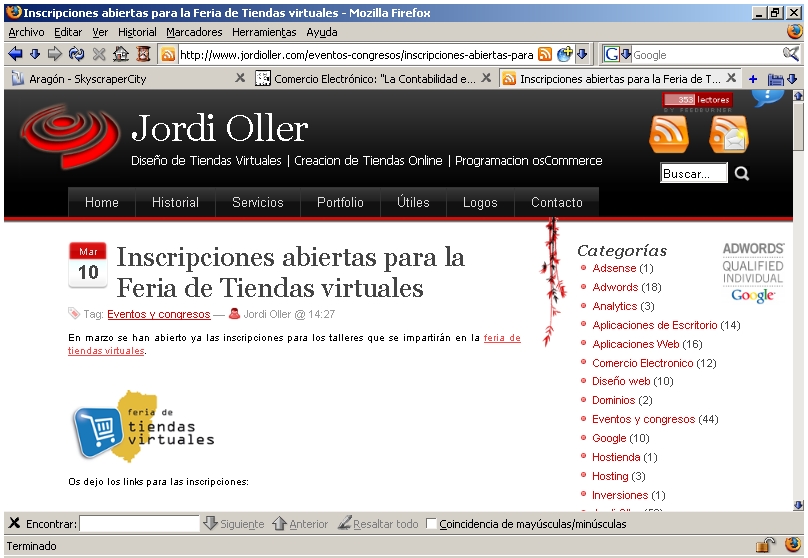Open the Adwords category
808x558 pixels.
click(615, 287)
